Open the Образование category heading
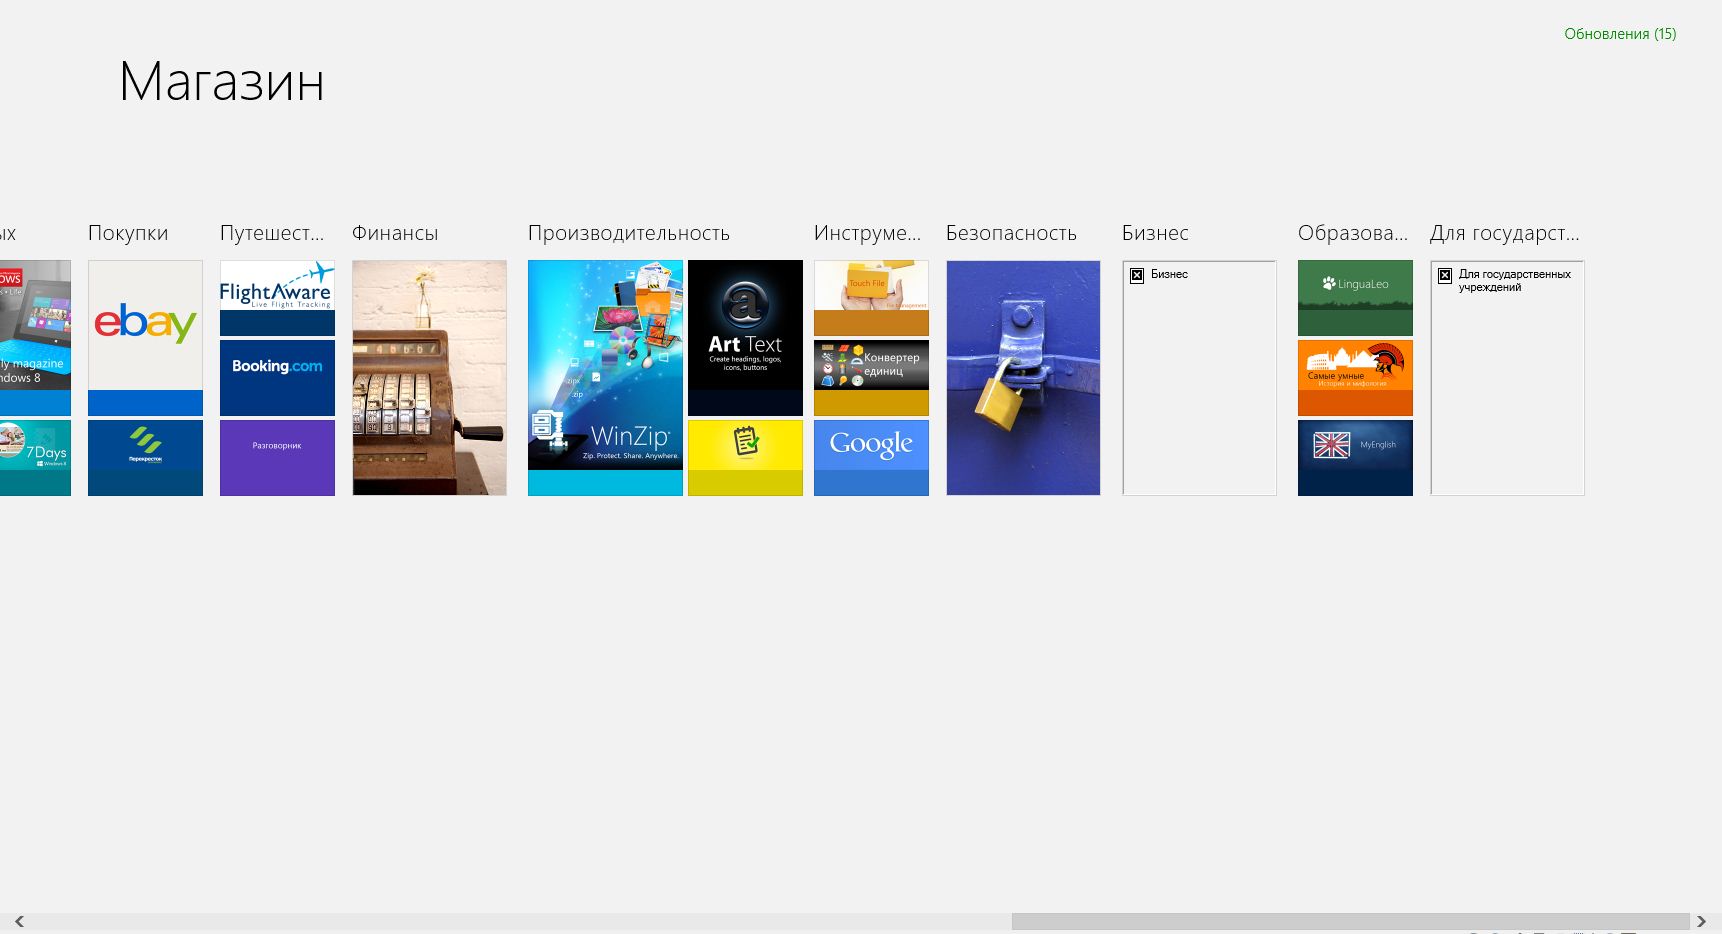 (1352, 233)
